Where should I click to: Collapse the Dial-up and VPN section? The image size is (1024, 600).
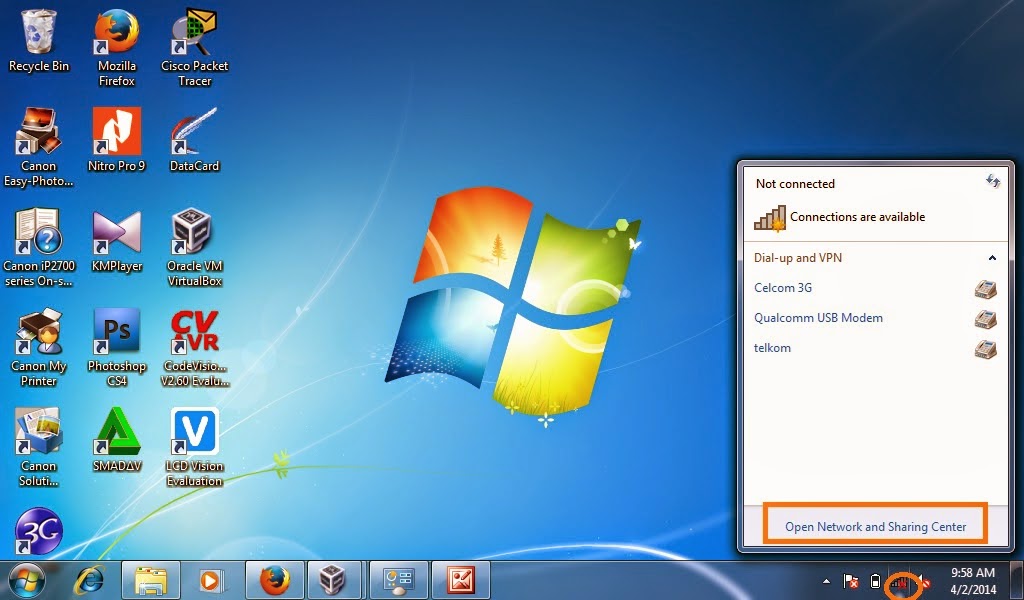tap(992, 258)
